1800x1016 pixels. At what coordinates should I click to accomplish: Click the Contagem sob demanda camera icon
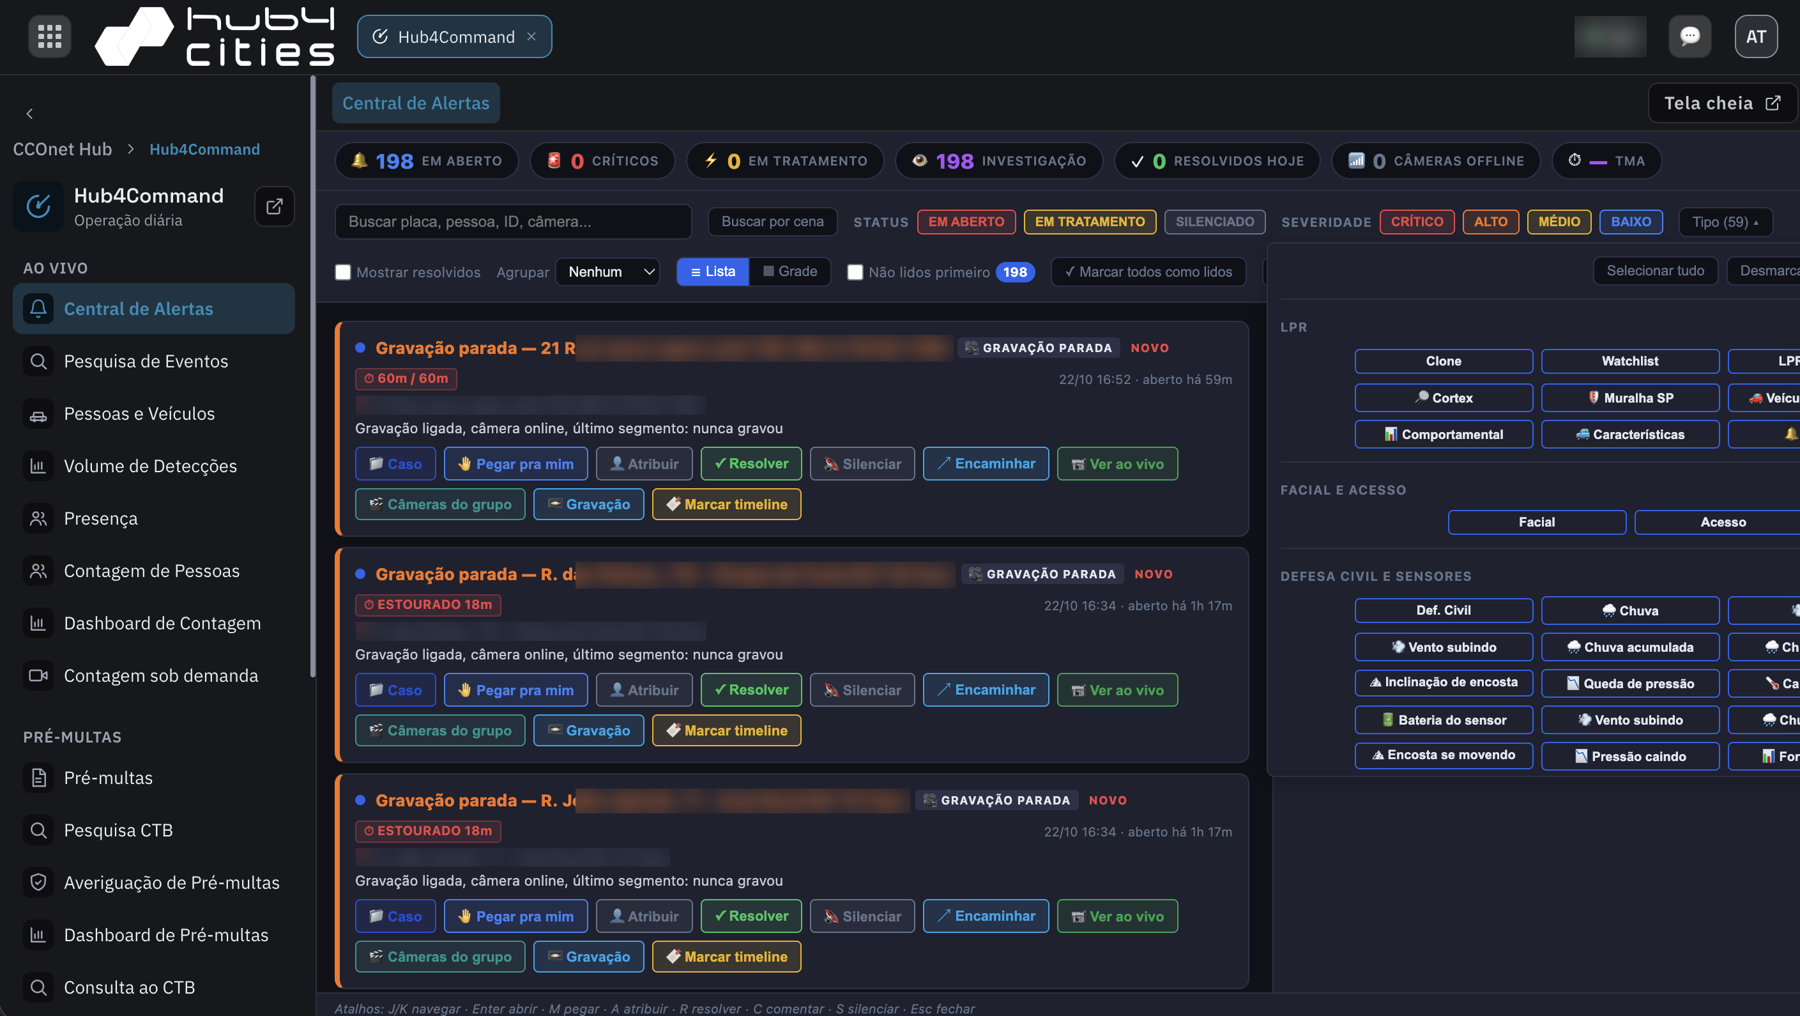(x=38, y=676)
